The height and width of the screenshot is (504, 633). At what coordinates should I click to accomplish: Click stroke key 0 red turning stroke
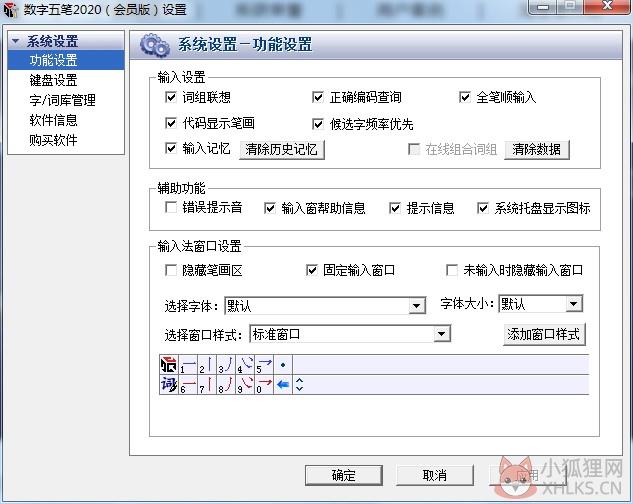264,384
